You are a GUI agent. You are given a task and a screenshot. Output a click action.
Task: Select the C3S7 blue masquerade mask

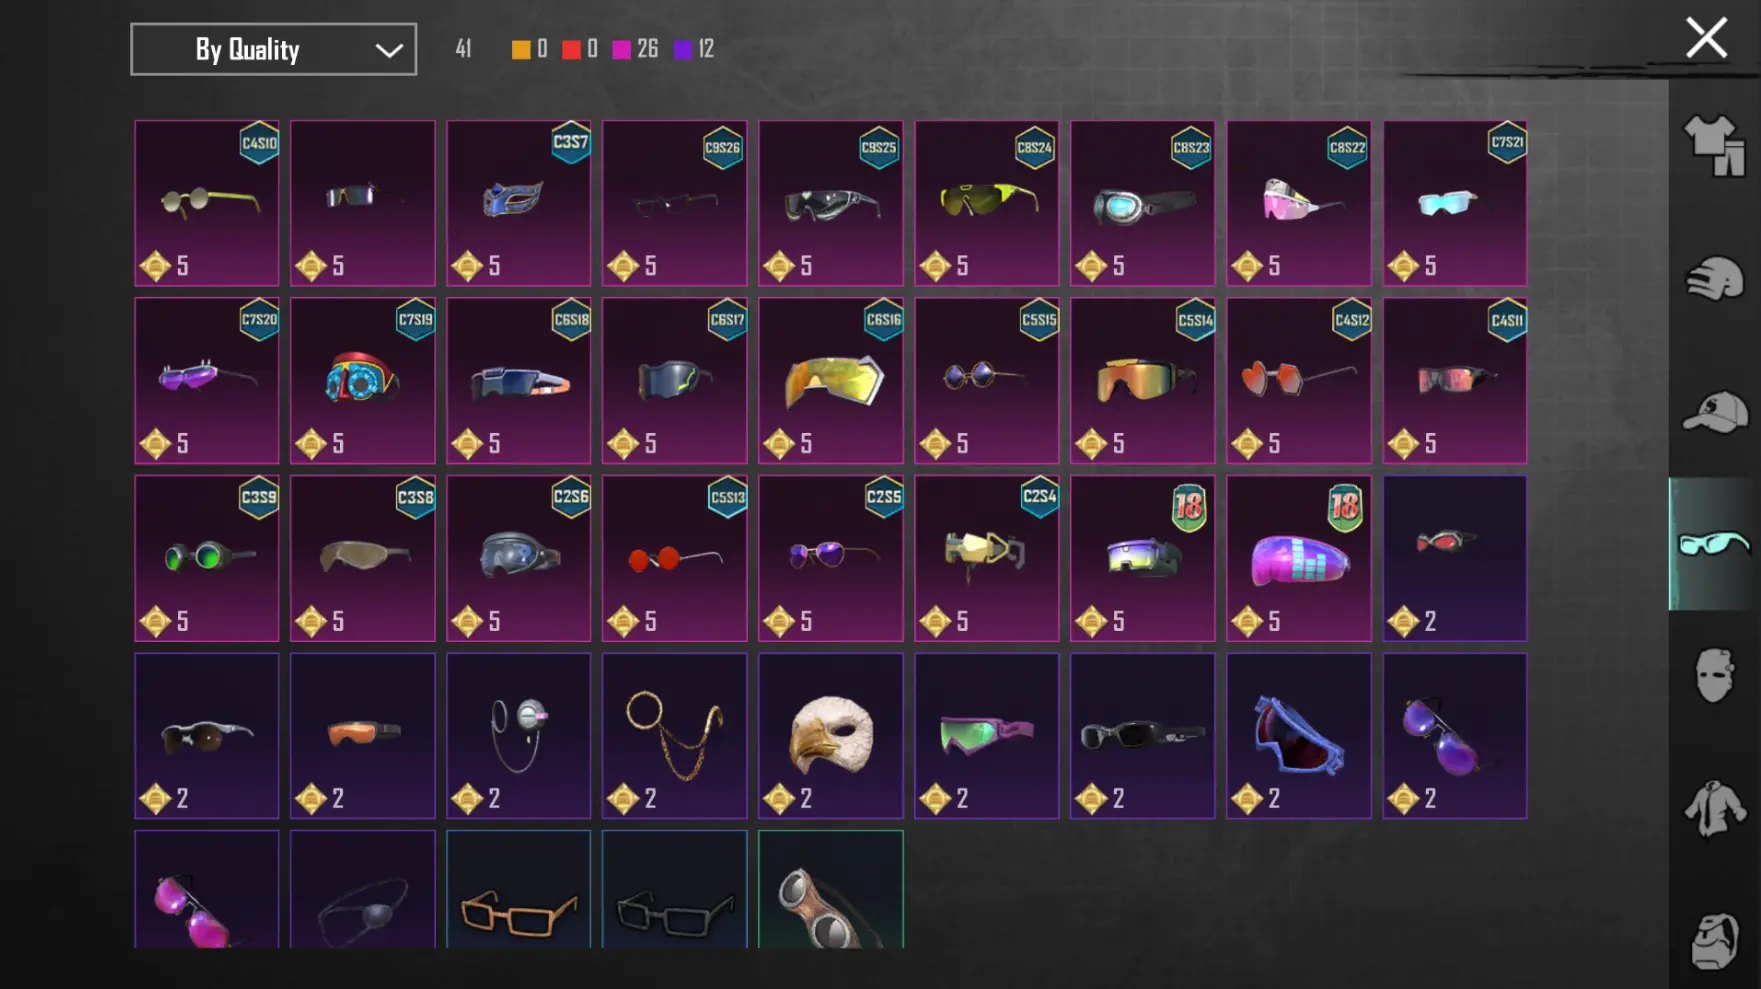518,203
